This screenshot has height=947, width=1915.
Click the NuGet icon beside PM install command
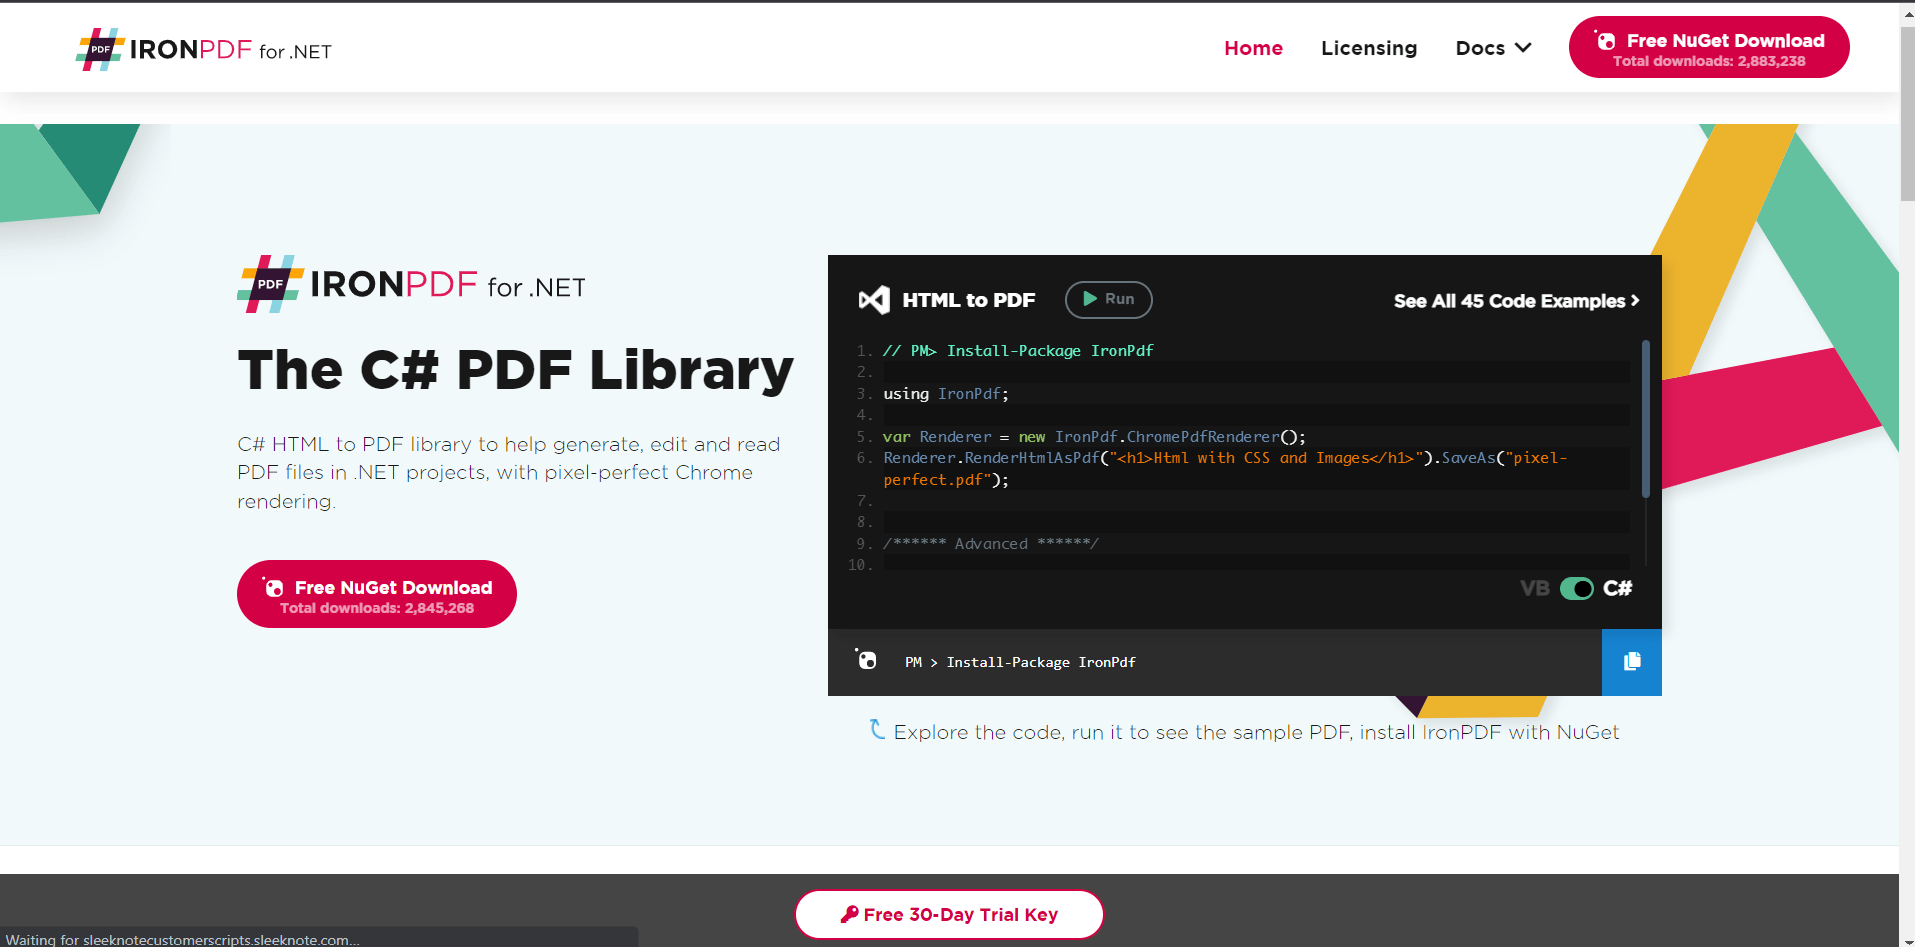pyautogui.click(x=866, y=659)
